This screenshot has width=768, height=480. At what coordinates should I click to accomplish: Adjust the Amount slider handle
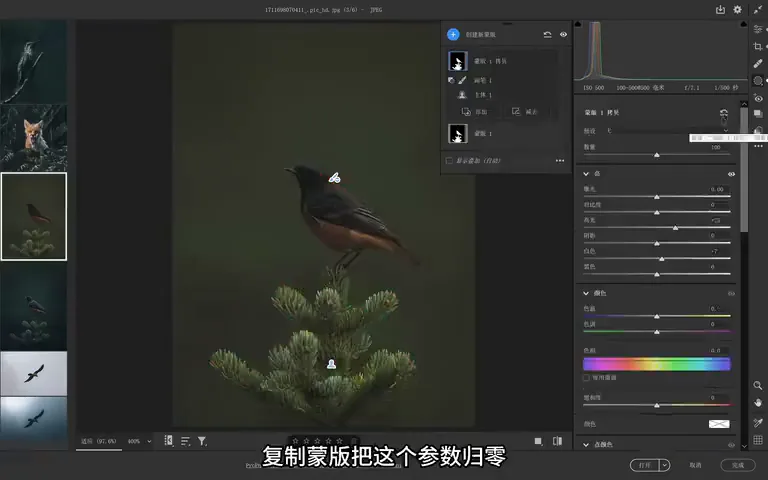[x=657, y=155]
